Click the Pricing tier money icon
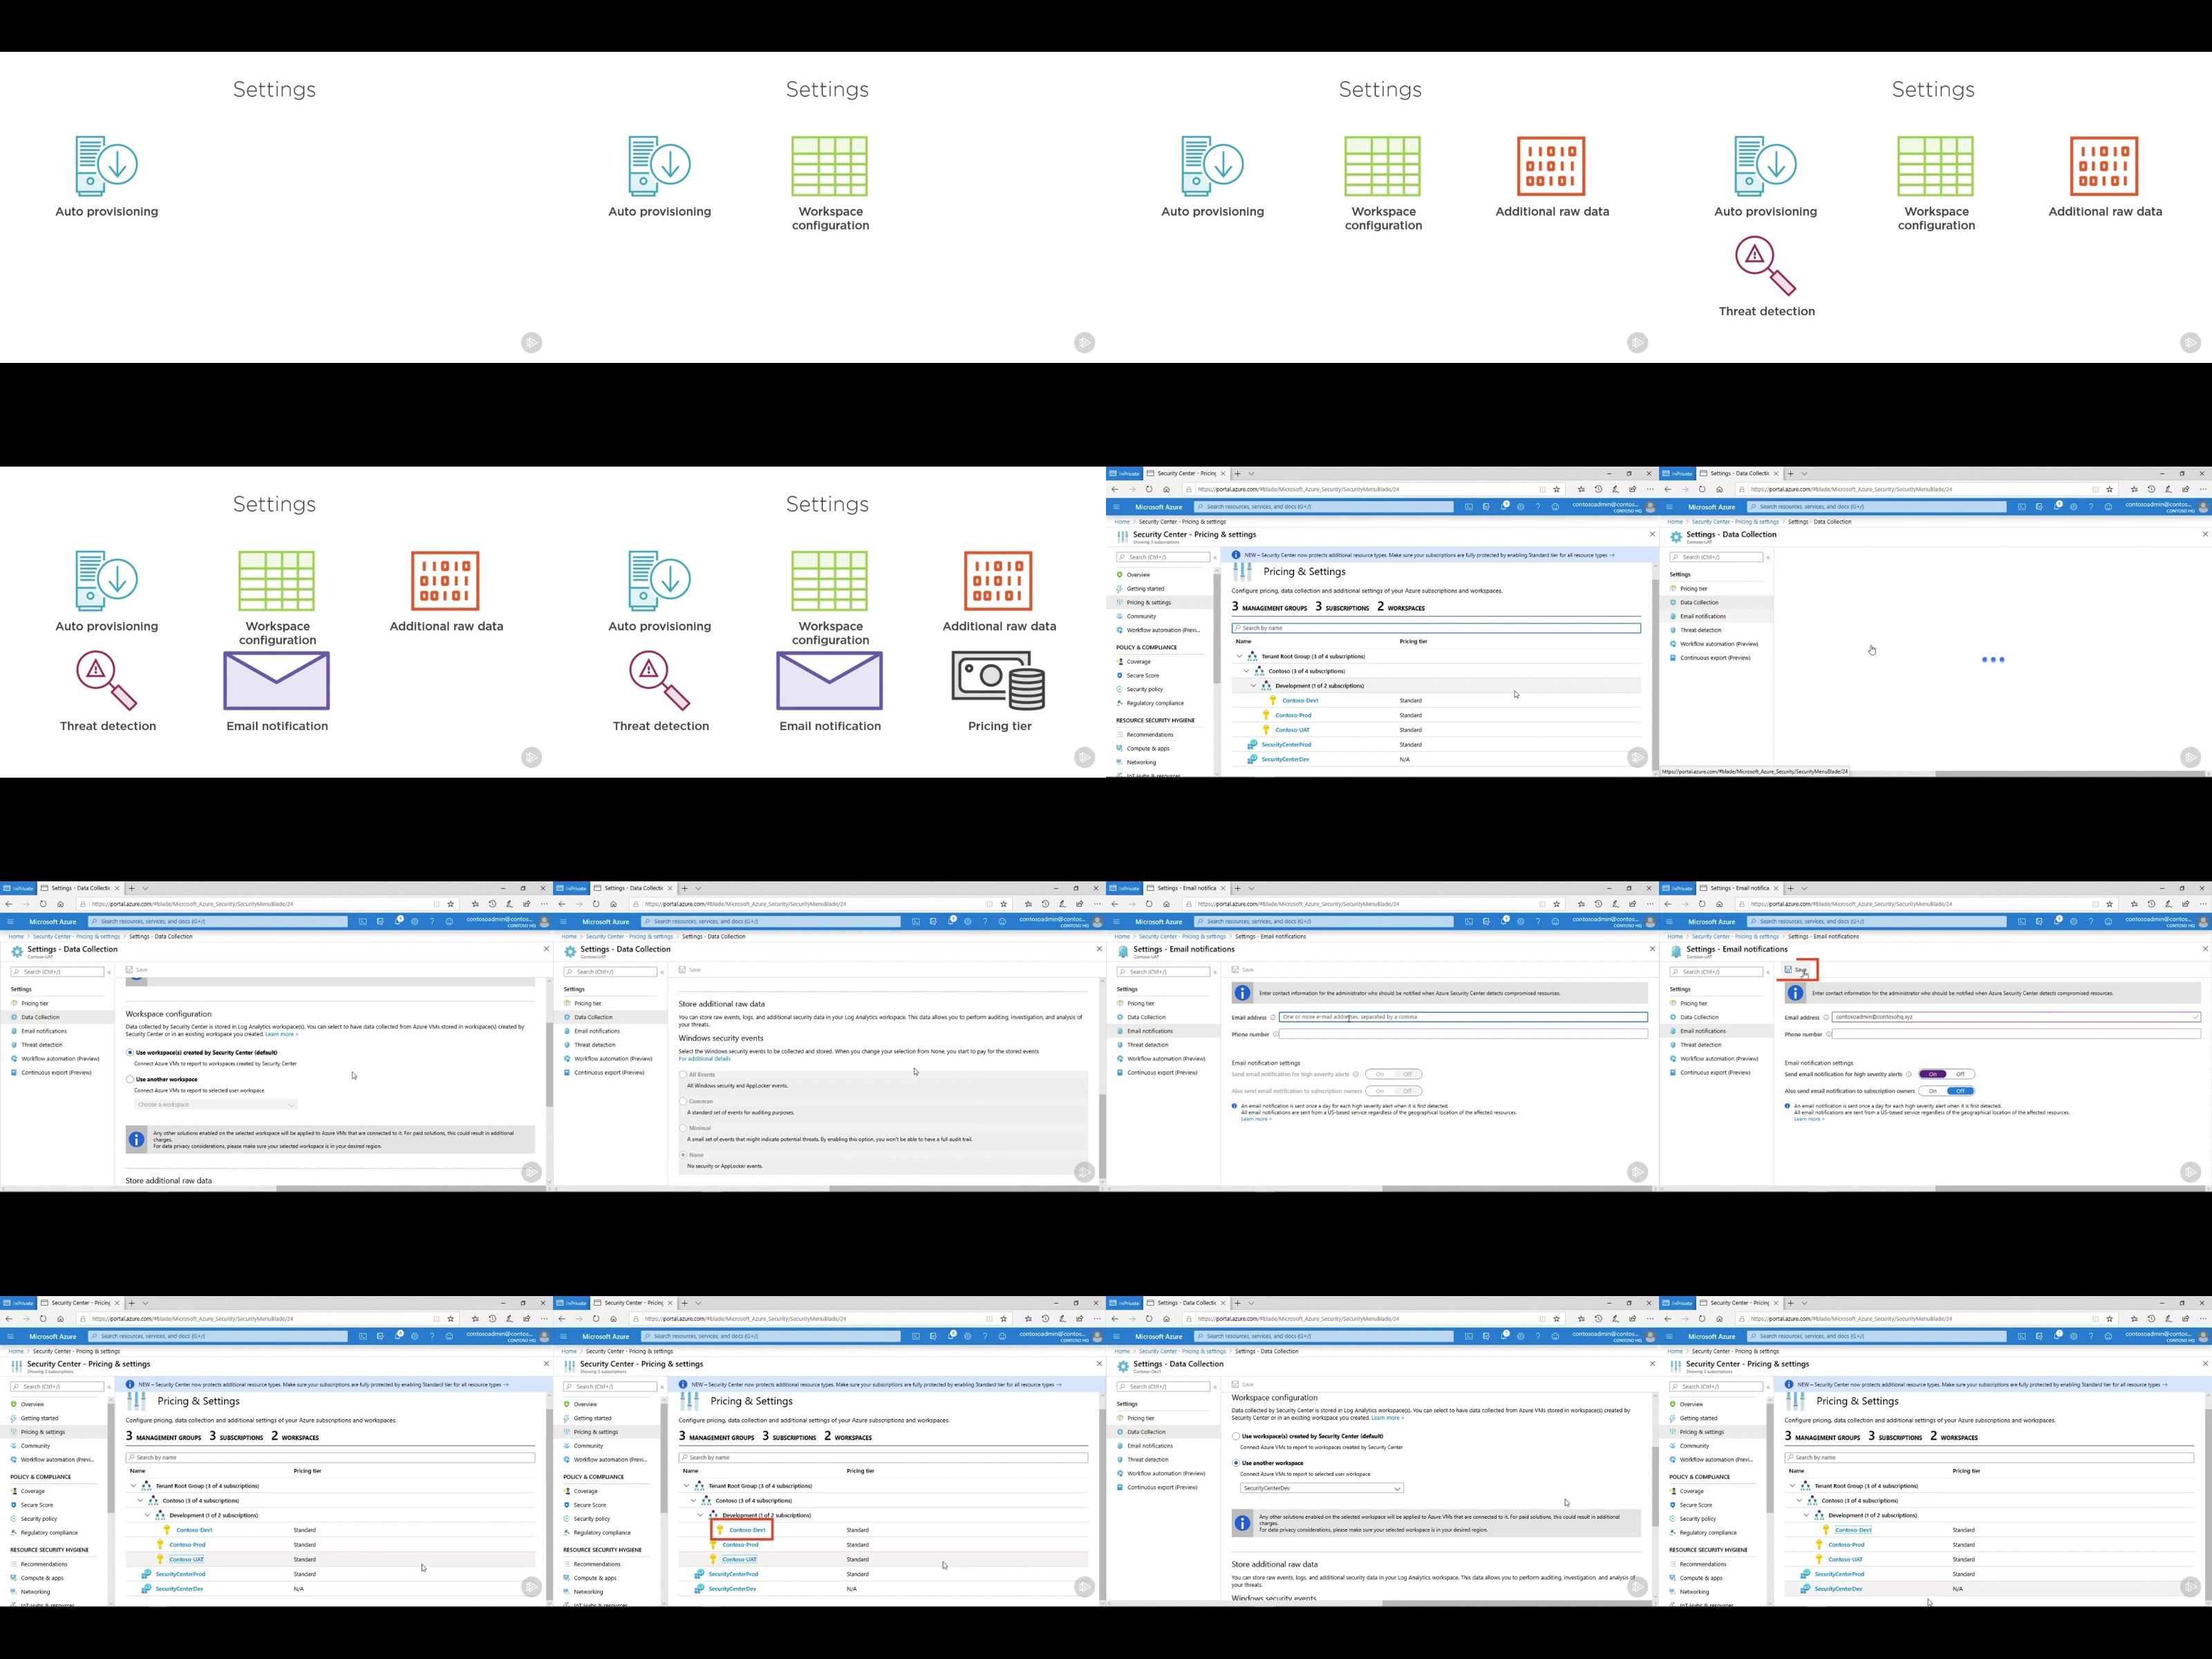 tap(998, 681)
